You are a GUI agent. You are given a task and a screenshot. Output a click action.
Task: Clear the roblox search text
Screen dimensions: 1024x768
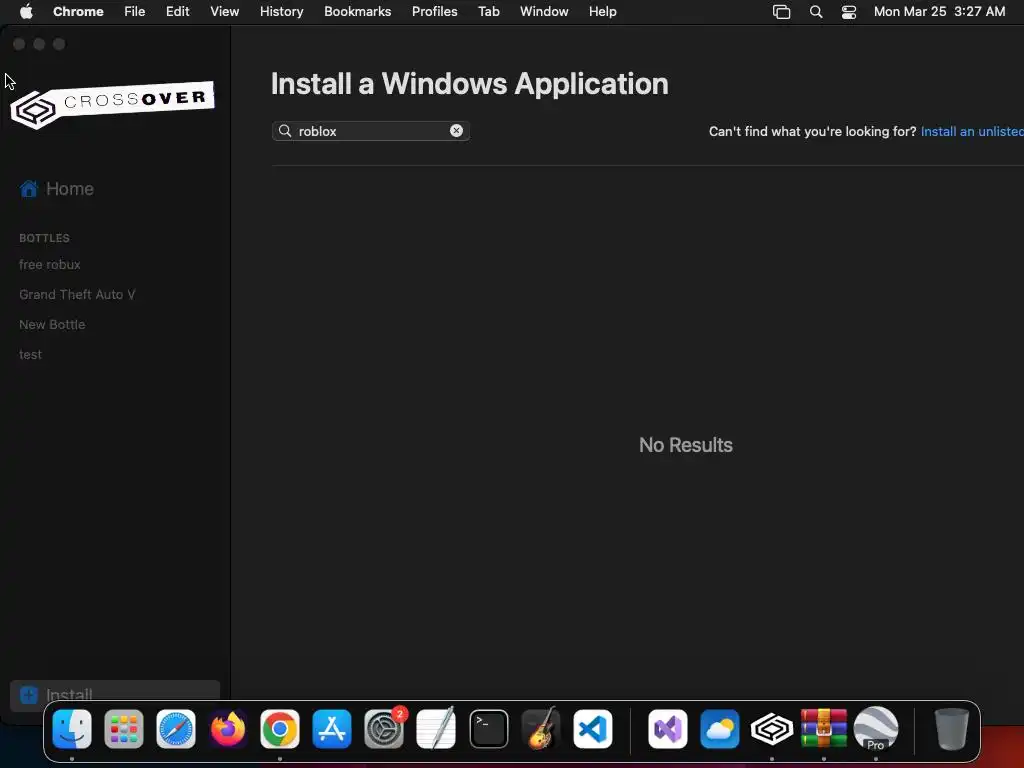tap(456, 131)
